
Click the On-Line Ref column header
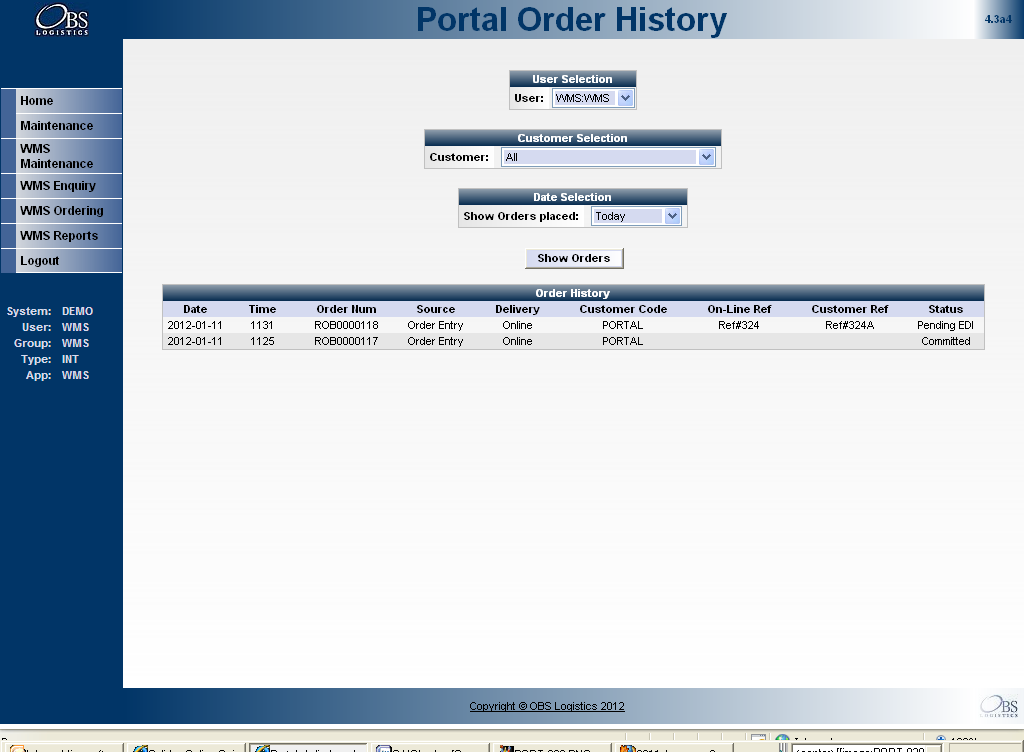pyautogui.click(x=739, y=309)
